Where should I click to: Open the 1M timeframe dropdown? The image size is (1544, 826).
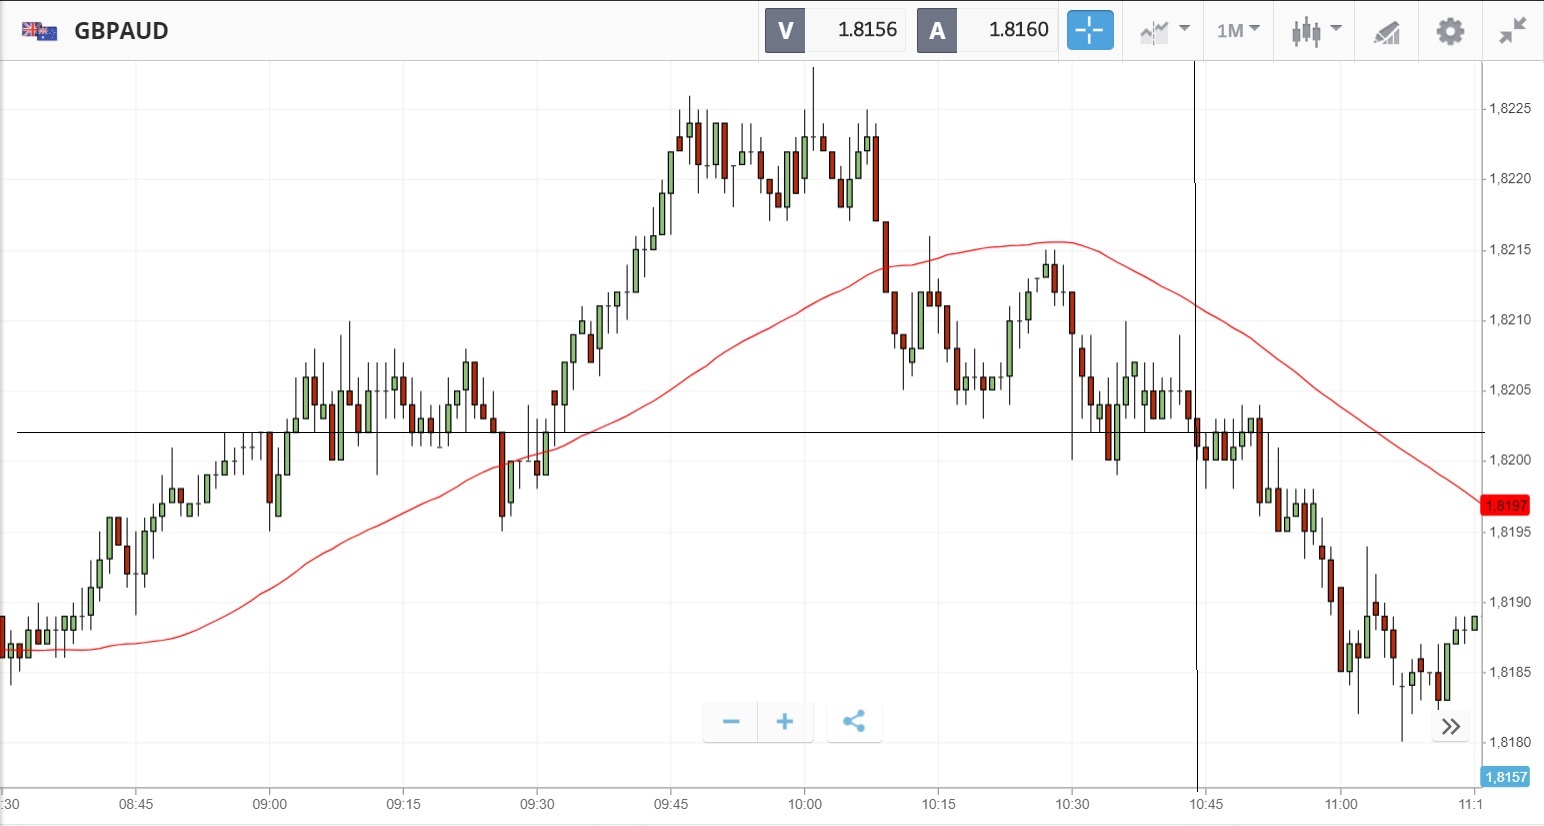click(1238, 30)
